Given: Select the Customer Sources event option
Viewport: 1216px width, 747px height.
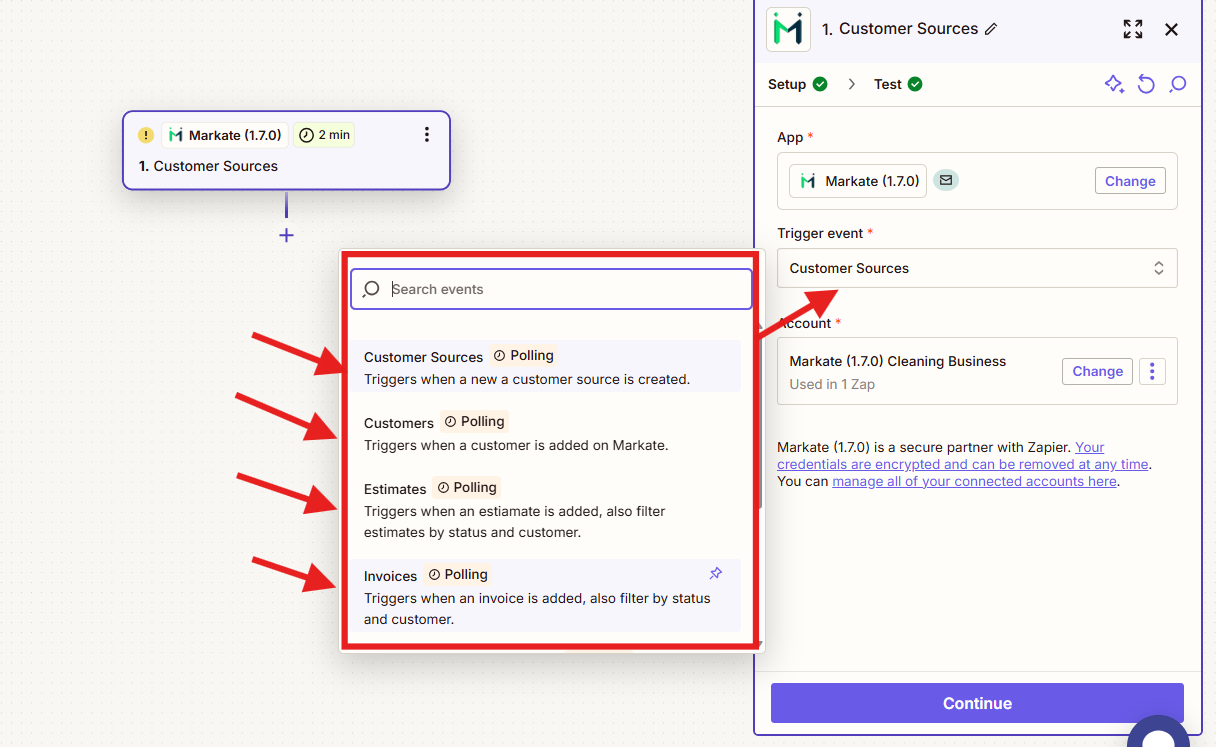Looking at the screenshot, I should 545,367.
